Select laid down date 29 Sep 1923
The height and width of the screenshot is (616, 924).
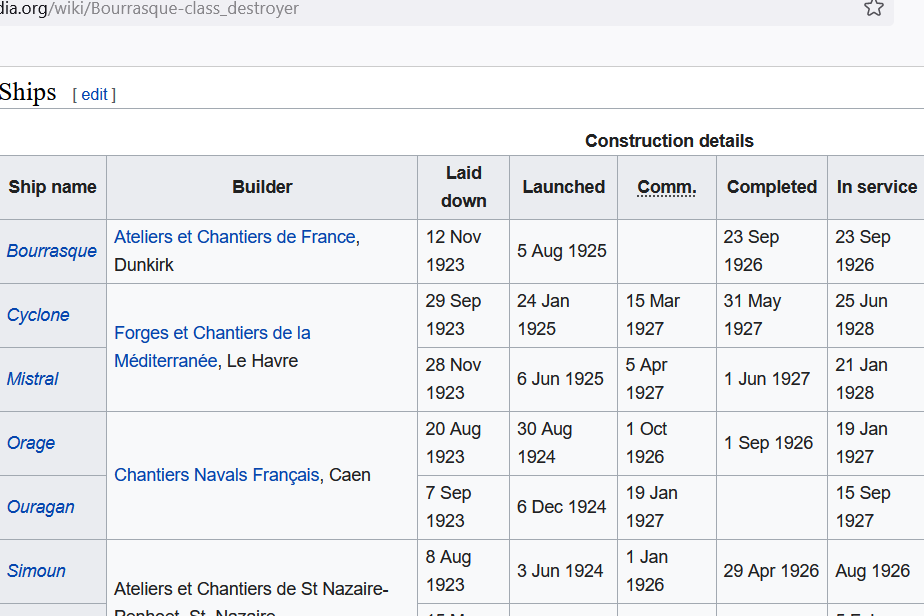coord(454,315)
